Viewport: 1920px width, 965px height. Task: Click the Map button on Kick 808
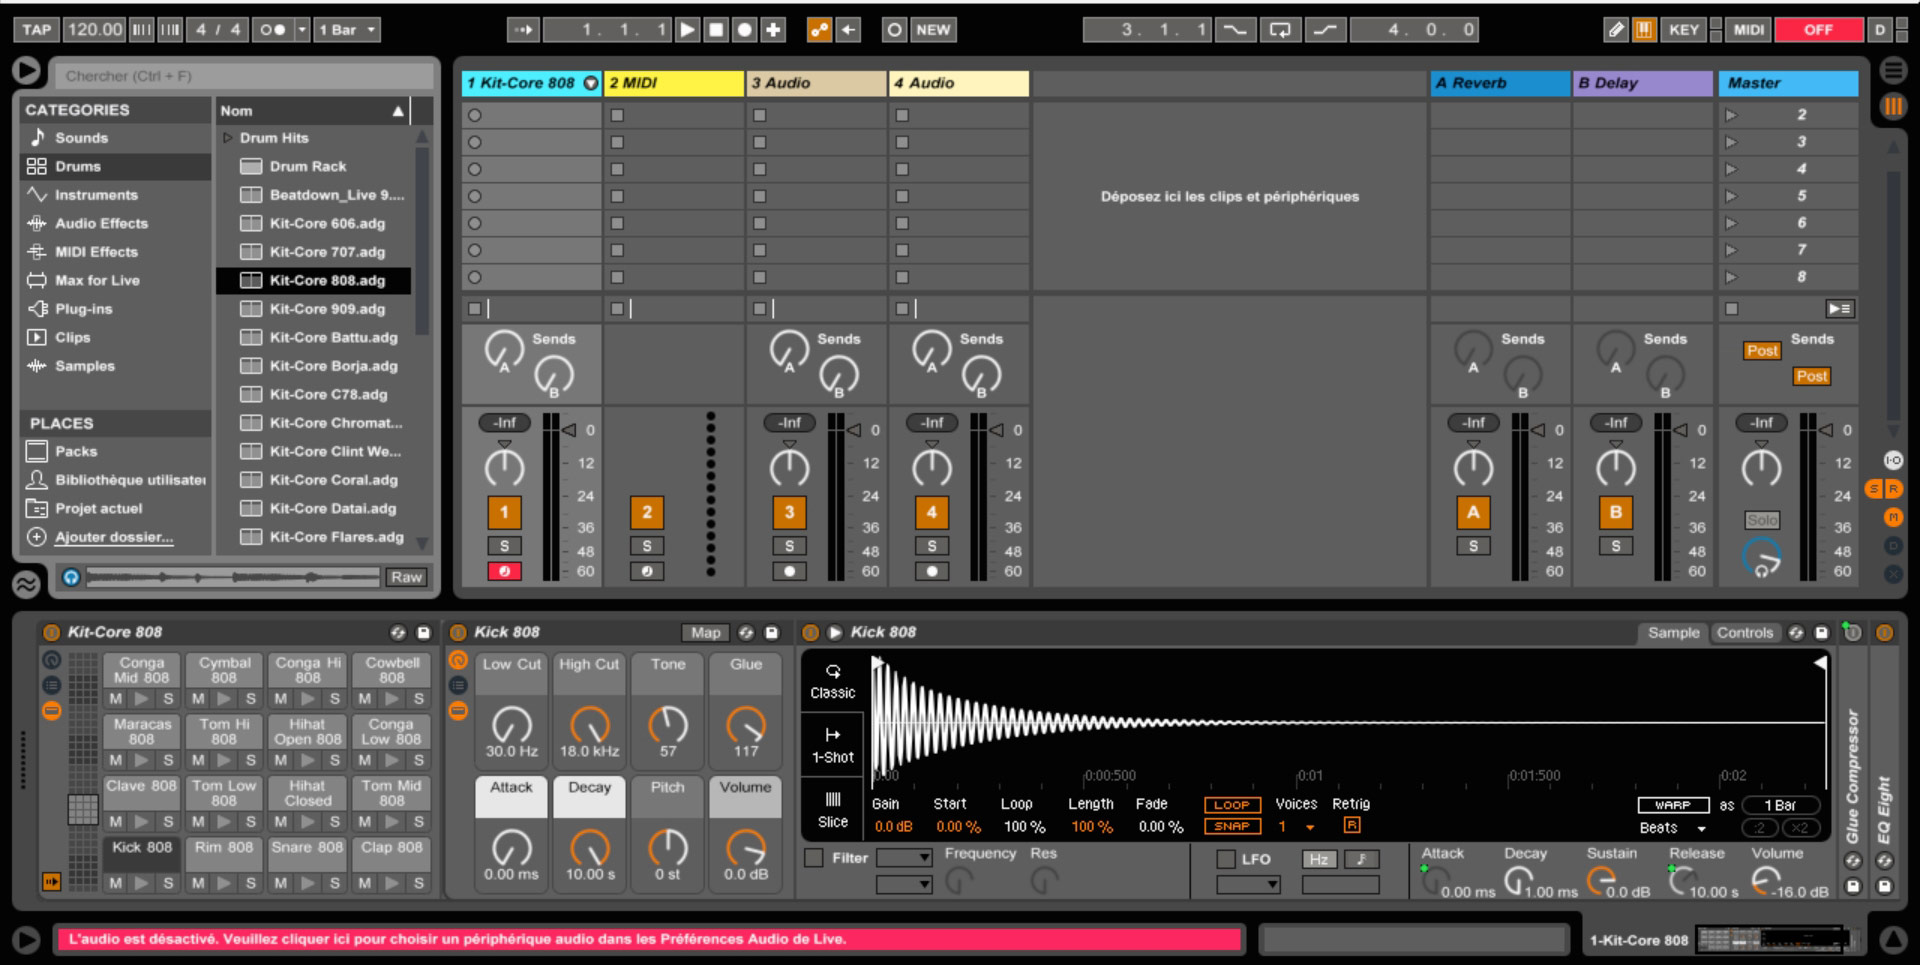point(705,633)
